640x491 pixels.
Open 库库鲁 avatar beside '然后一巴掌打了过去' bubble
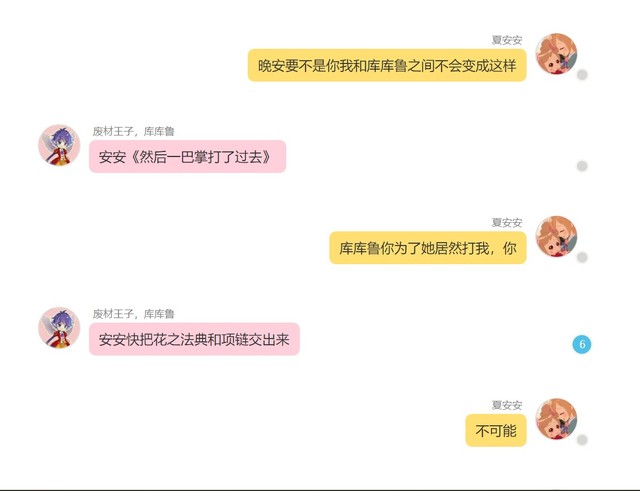[x=59, y=145]
